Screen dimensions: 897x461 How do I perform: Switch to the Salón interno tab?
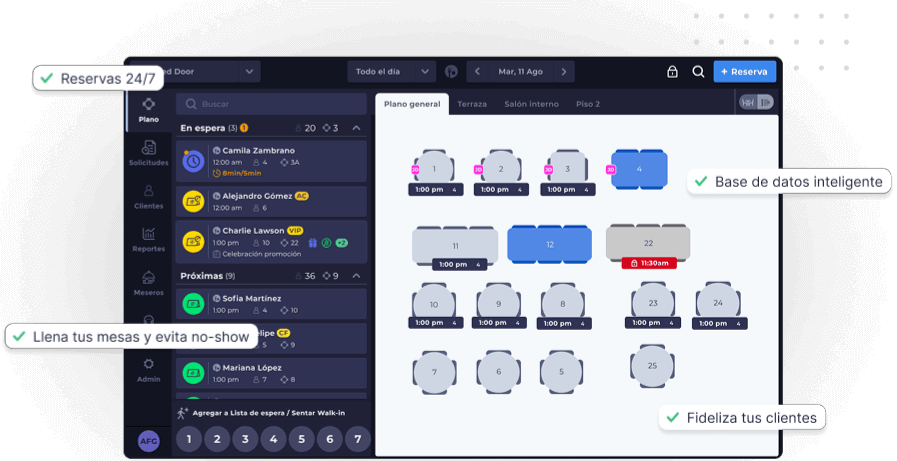[531, 104]
